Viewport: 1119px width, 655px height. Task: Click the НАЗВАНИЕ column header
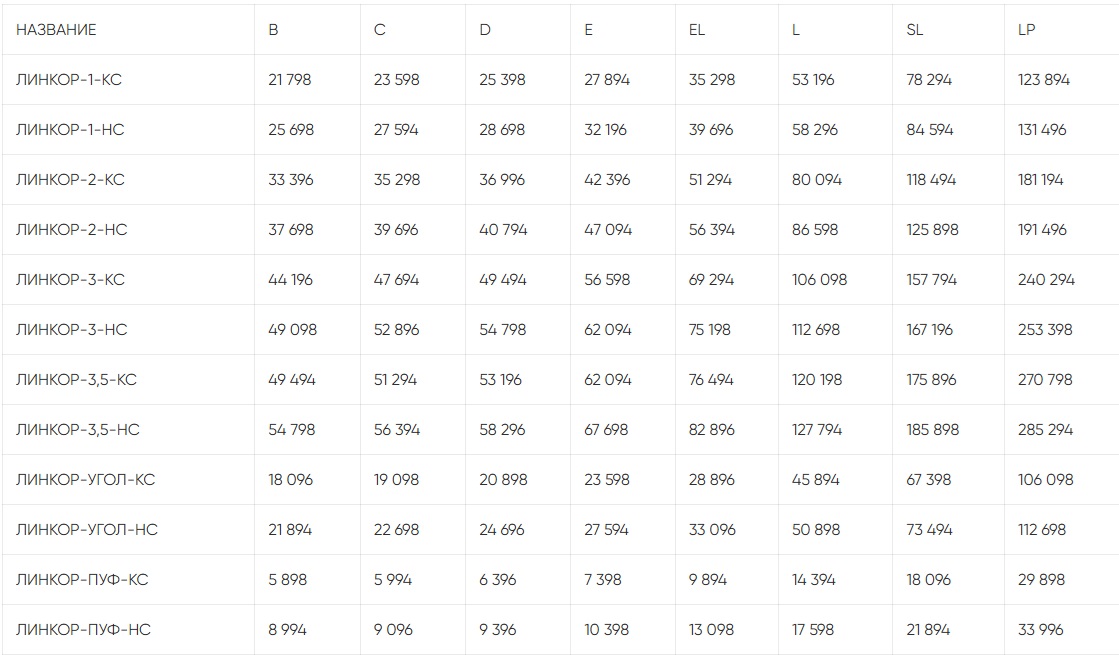56,30
